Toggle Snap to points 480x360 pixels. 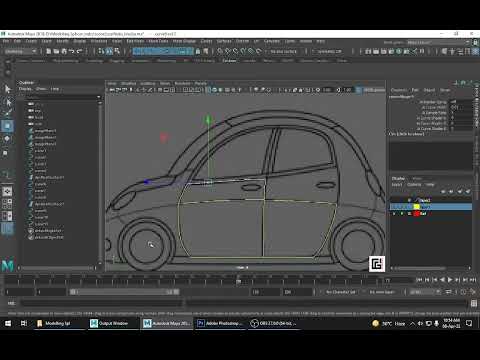pyautogui.click(x=235, y=51)
